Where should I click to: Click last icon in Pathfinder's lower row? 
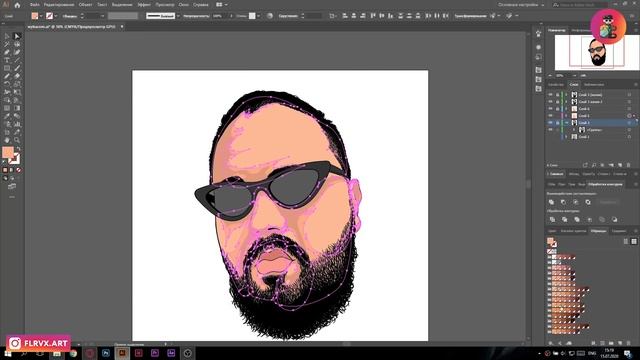click(615, 220)
